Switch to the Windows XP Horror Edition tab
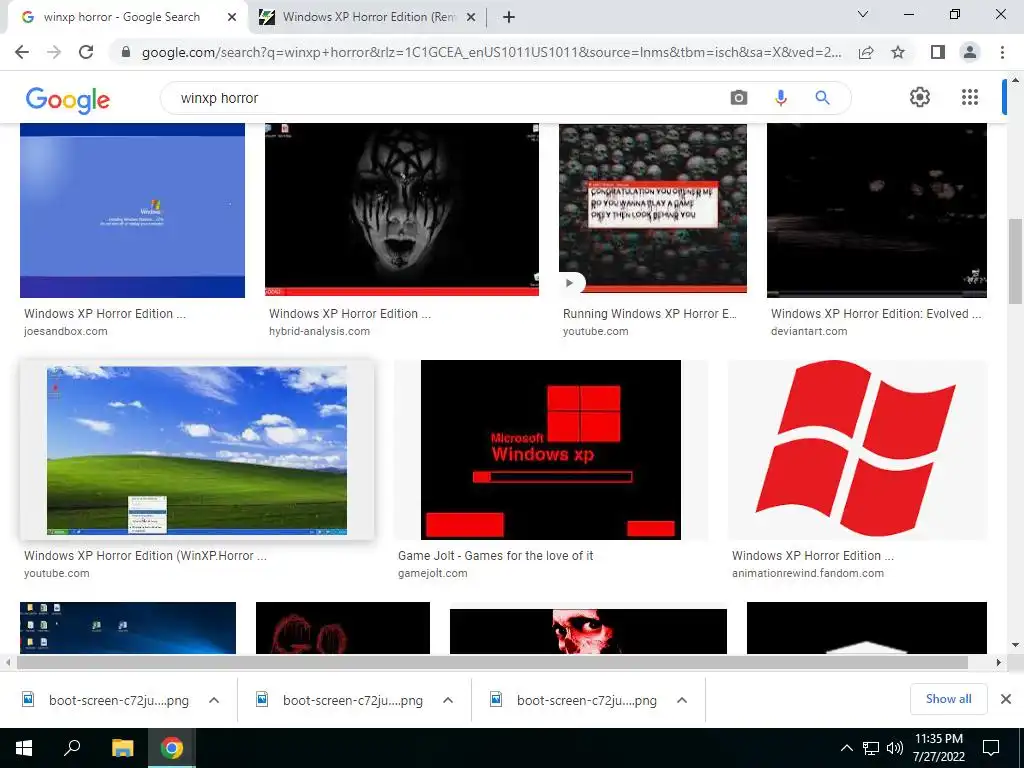 coord(368,17)
